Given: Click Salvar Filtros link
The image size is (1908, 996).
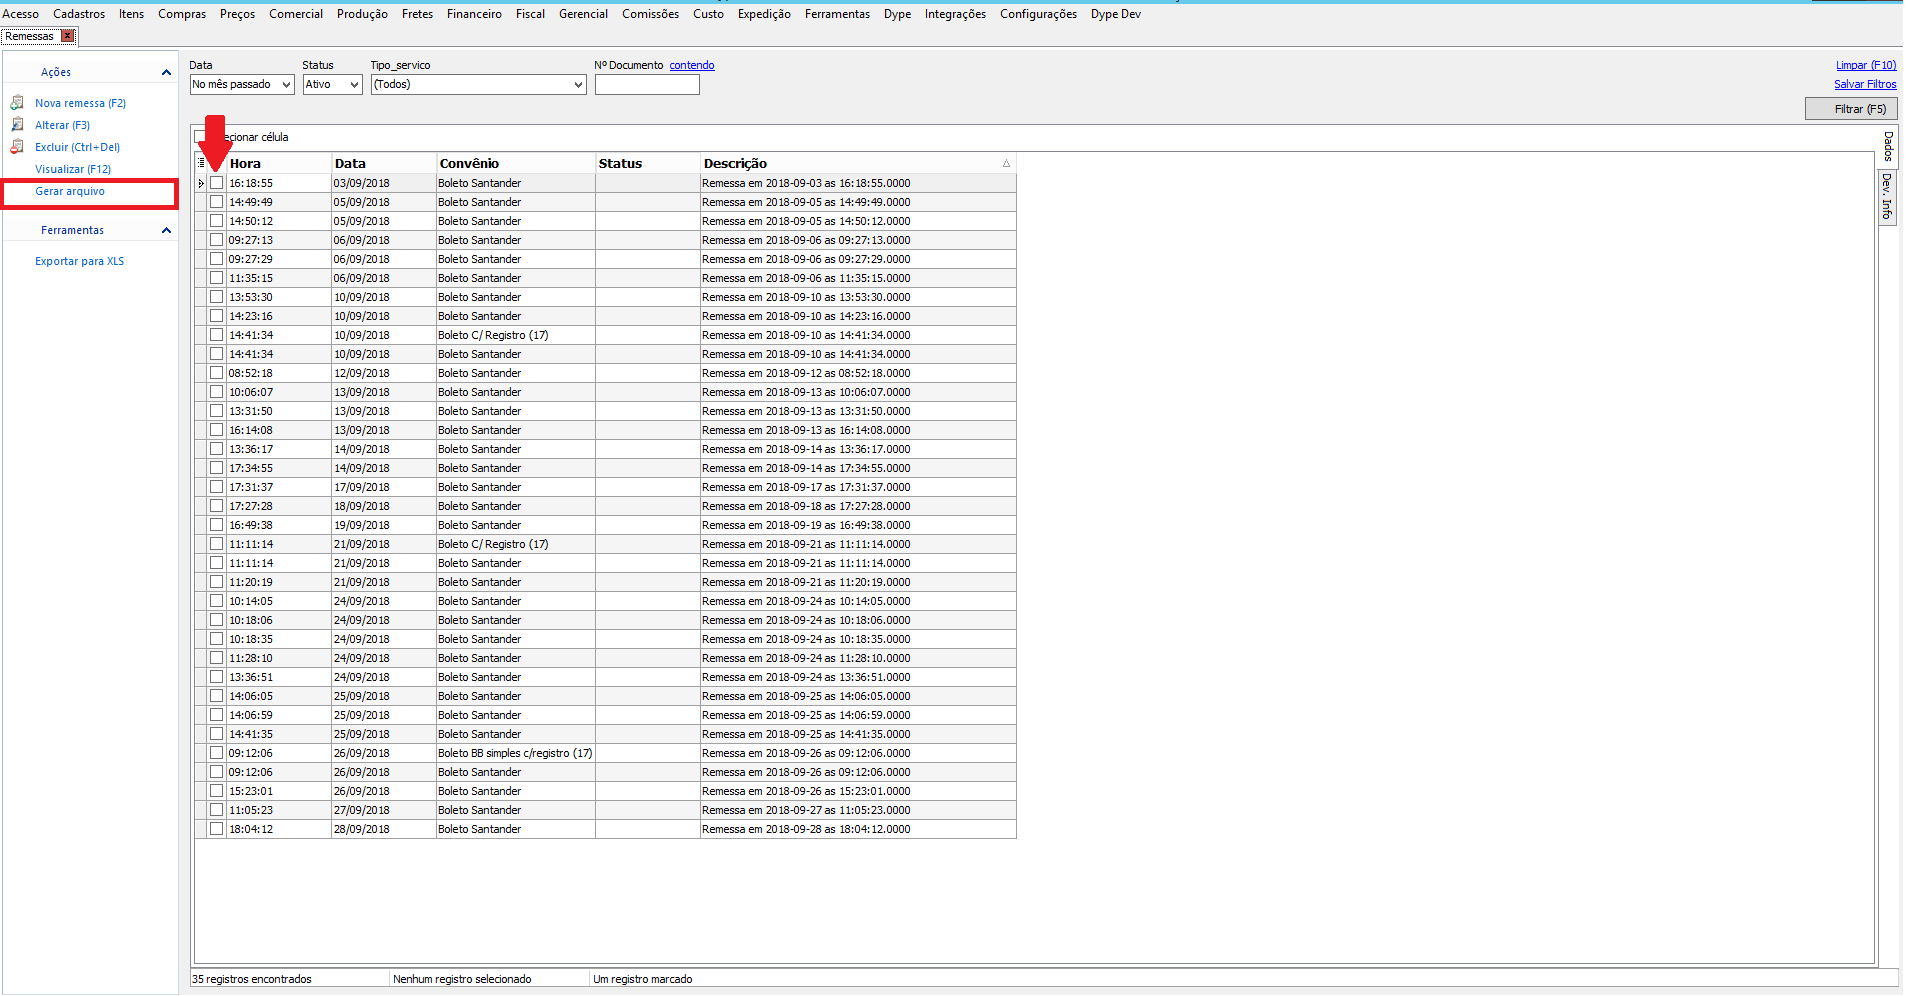Looking at the screenshot, I should click(1865, 84).
